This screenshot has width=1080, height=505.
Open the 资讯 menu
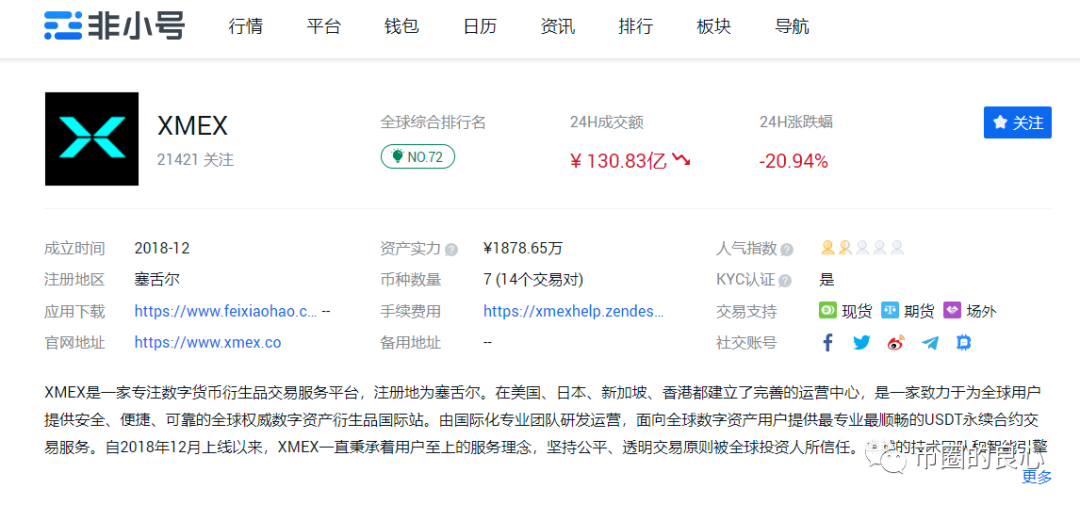click(x=558, y=27)
